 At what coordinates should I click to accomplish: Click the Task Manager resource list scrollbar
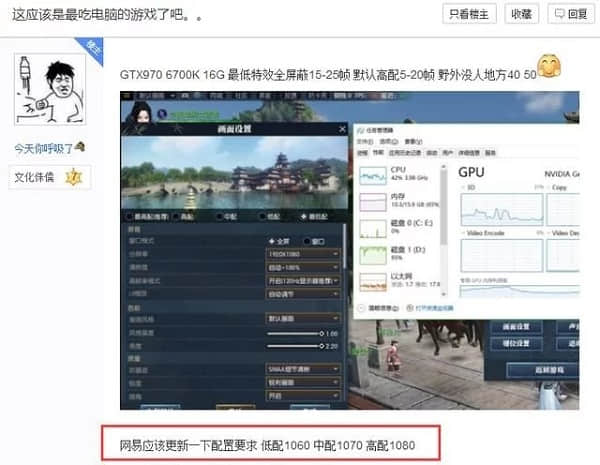[444, 207]
